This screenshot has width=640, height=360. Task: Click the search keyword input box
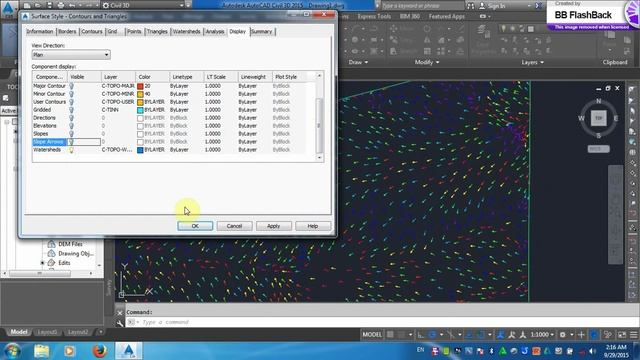pos(422,6)
